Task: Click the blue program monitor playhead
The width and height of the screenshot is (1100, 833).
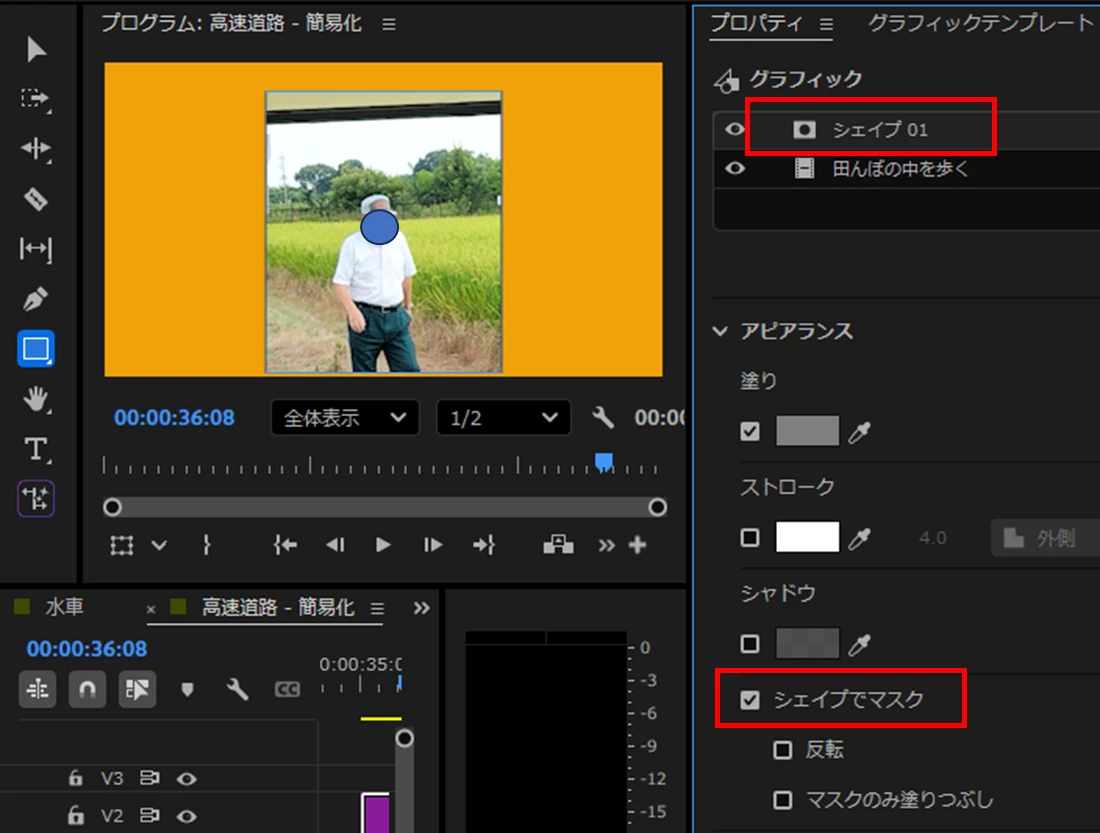Action: click(x=603, y=462)
